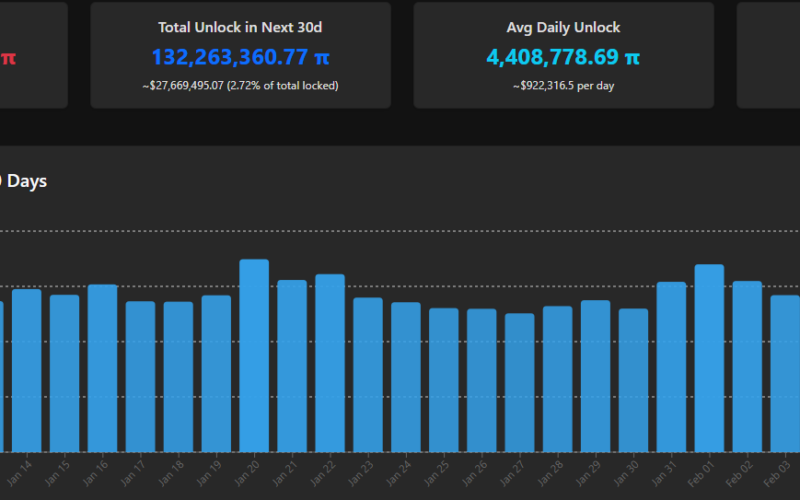Click the ~$27,669,495.07 total locked subtext
The height and width of the screenshot is (500, 800).
point(240,86)
